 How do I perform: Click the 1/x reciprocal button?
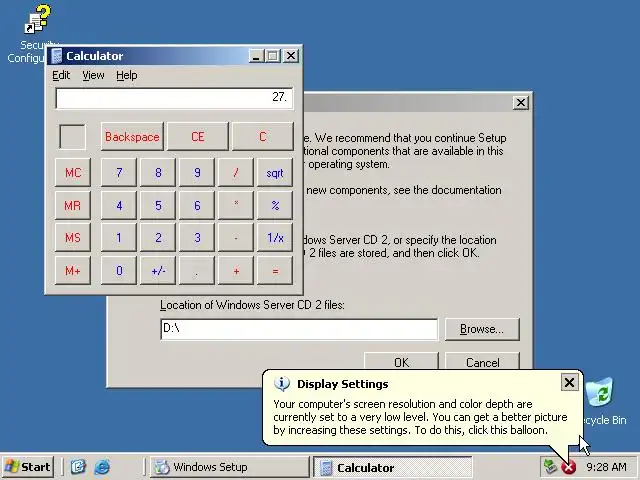(275, 238)
